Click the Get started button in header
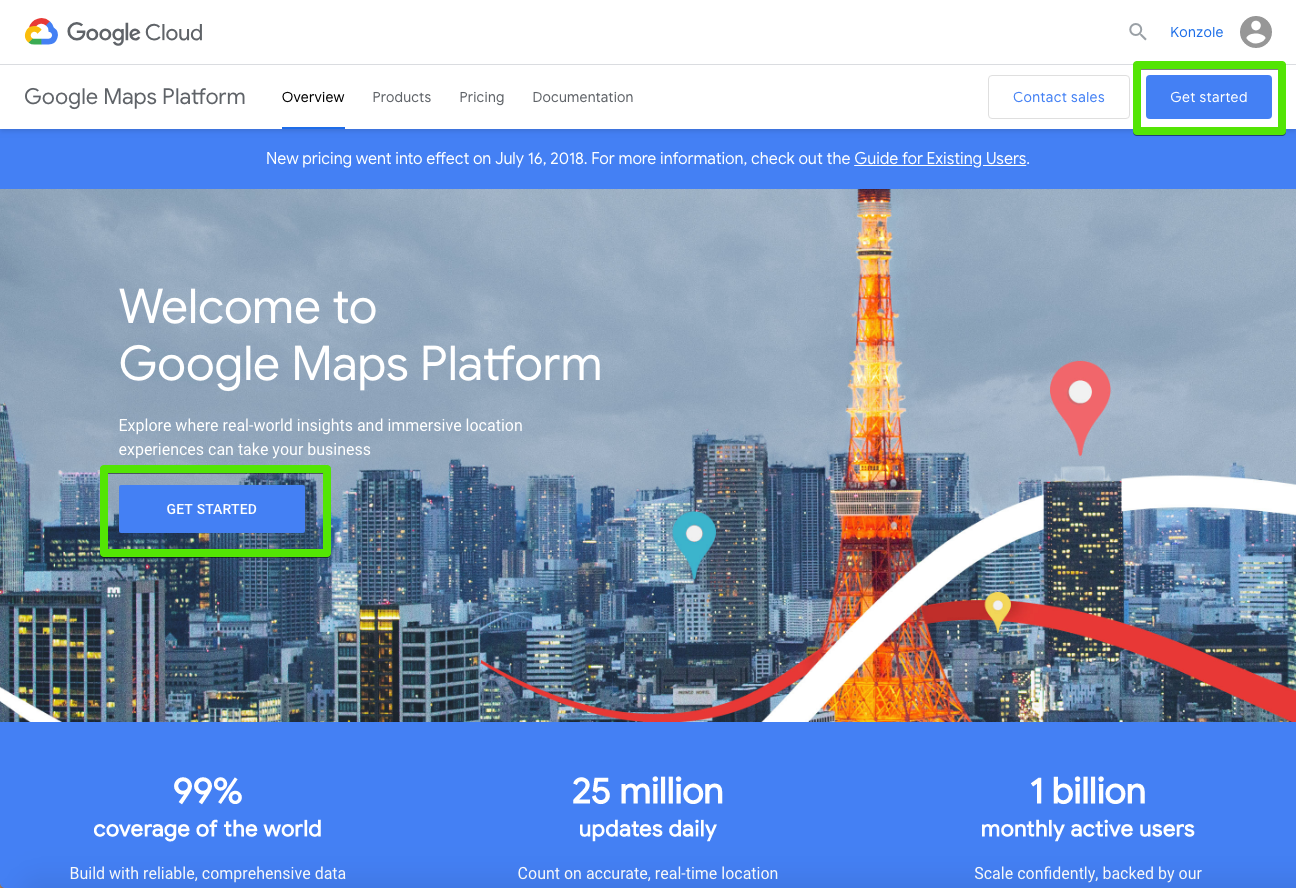 pyautogui.click(x=1209, y=97)
